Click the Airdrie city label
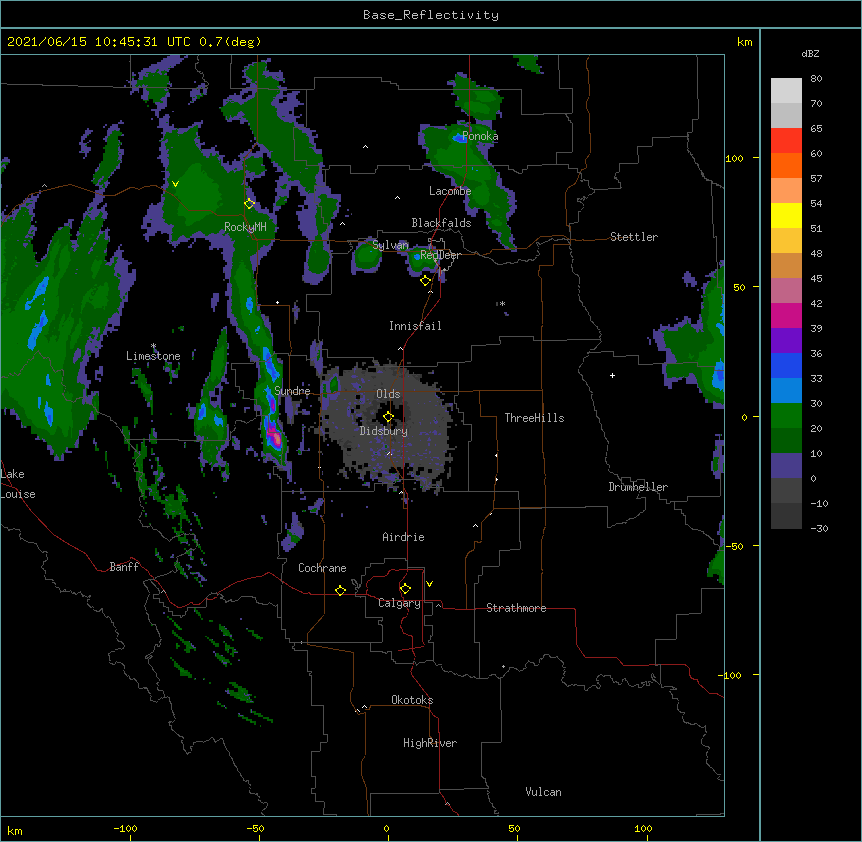862x842 pixels. pyautogui.click(x=404, y=537)
